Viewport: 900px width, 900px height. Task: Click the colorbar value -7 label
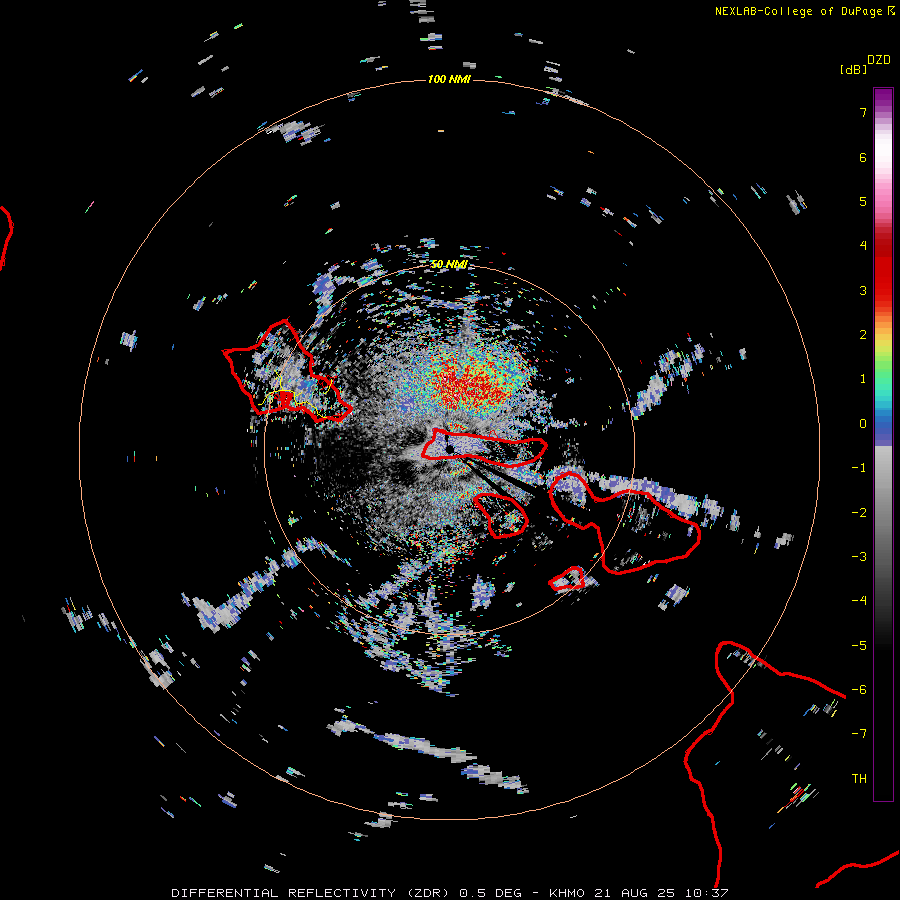coord(859,734)
